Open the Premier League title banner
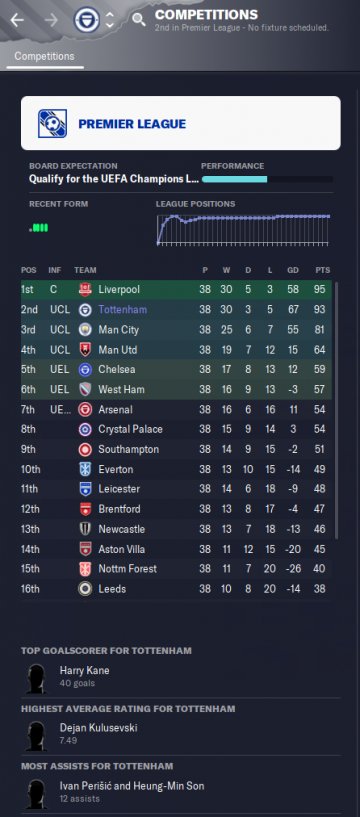Screen dimensions: 360x817 tap(181, 123)
